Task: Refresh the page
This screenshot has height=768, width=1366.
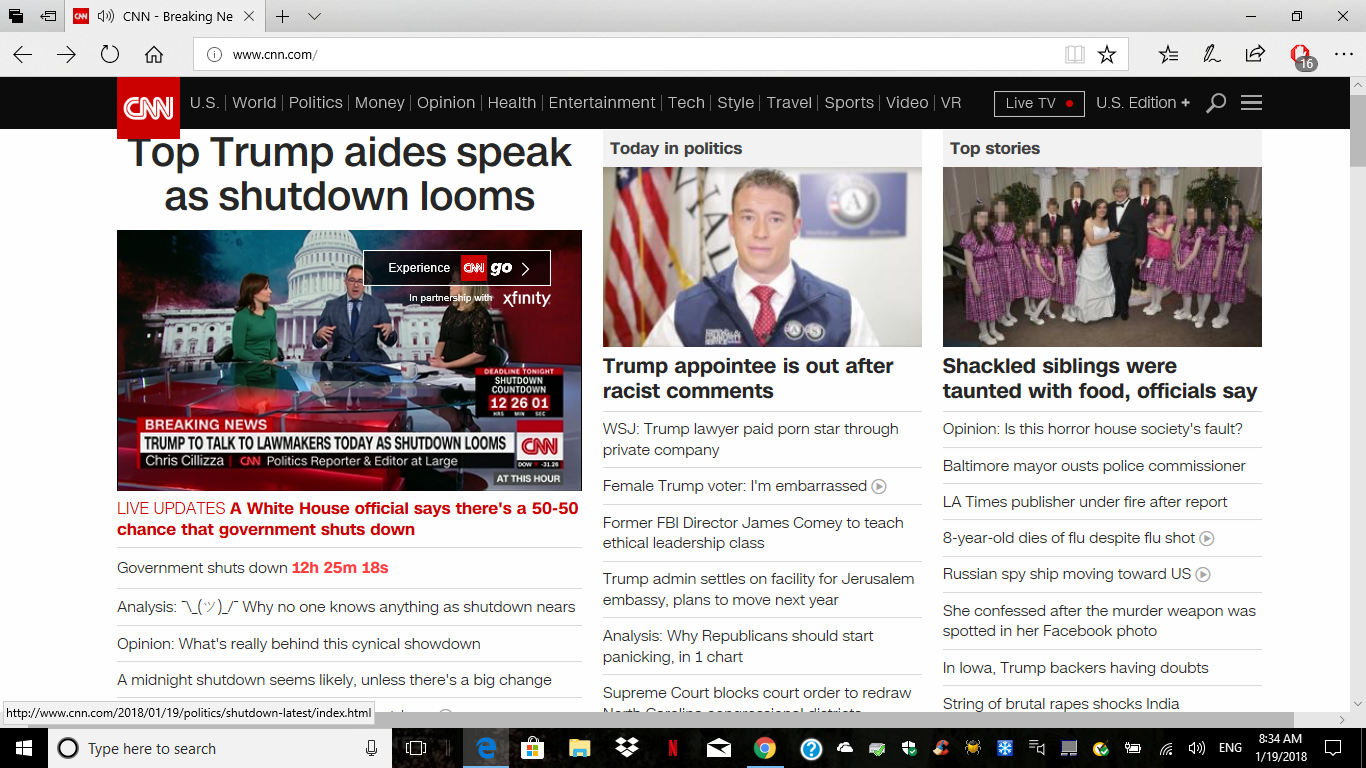Action: coord(110,55)
